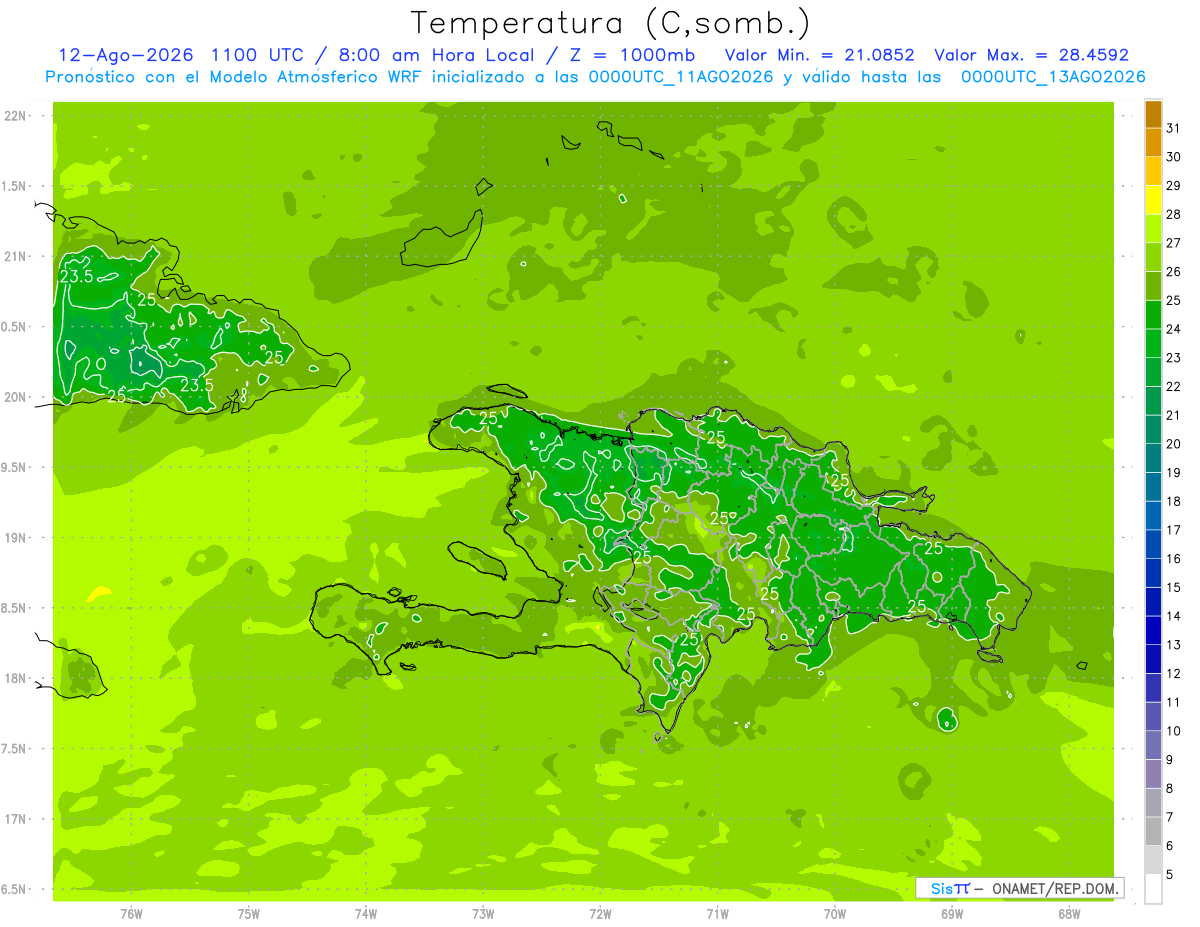Click legend value 21
This screenshot has height=927, width=1200.
pyautogui.click(x=1174, y=415)
